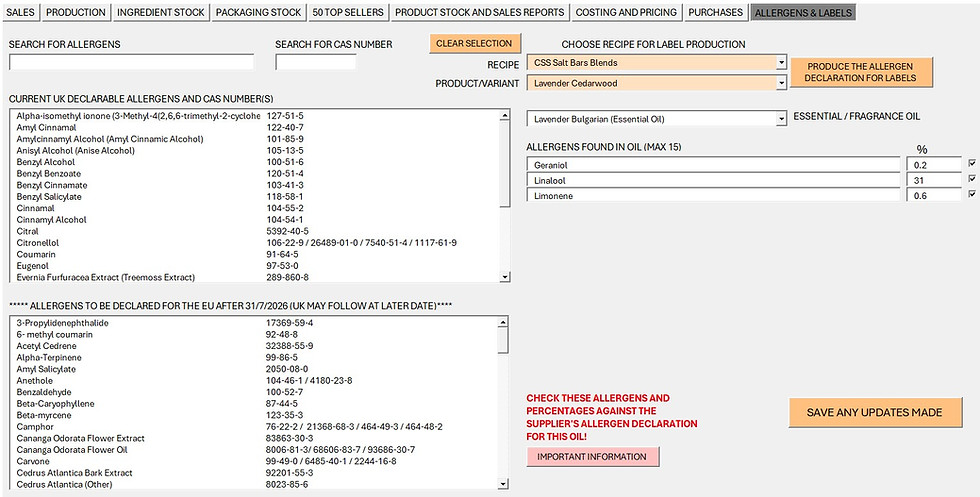Select 3-Propylidenephthalide in EU list
Viewport: 980px width, 497px height.
point(254,323)
